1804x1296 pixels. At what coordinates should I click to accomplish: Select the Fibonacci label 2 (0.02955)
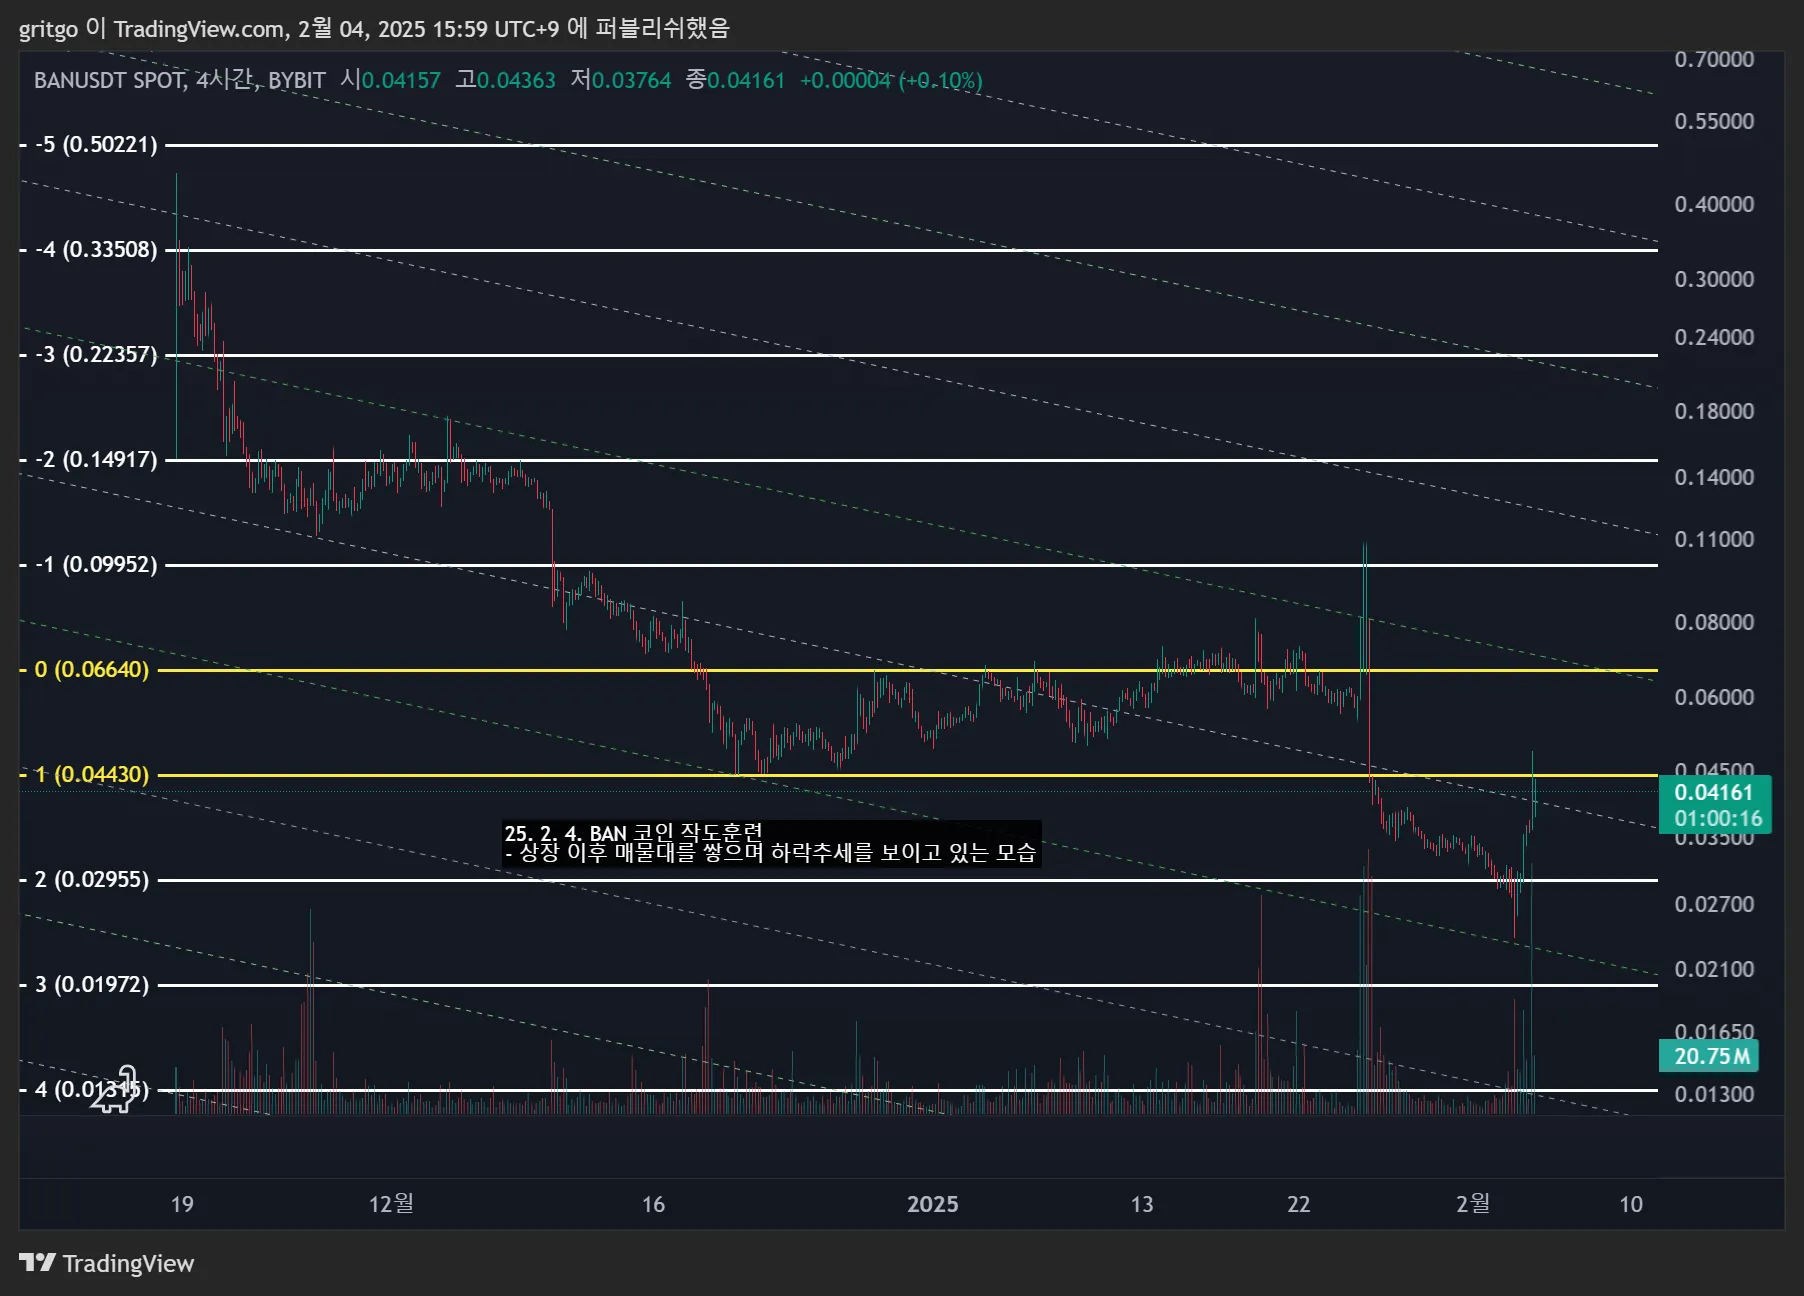[x=91, y=879]
